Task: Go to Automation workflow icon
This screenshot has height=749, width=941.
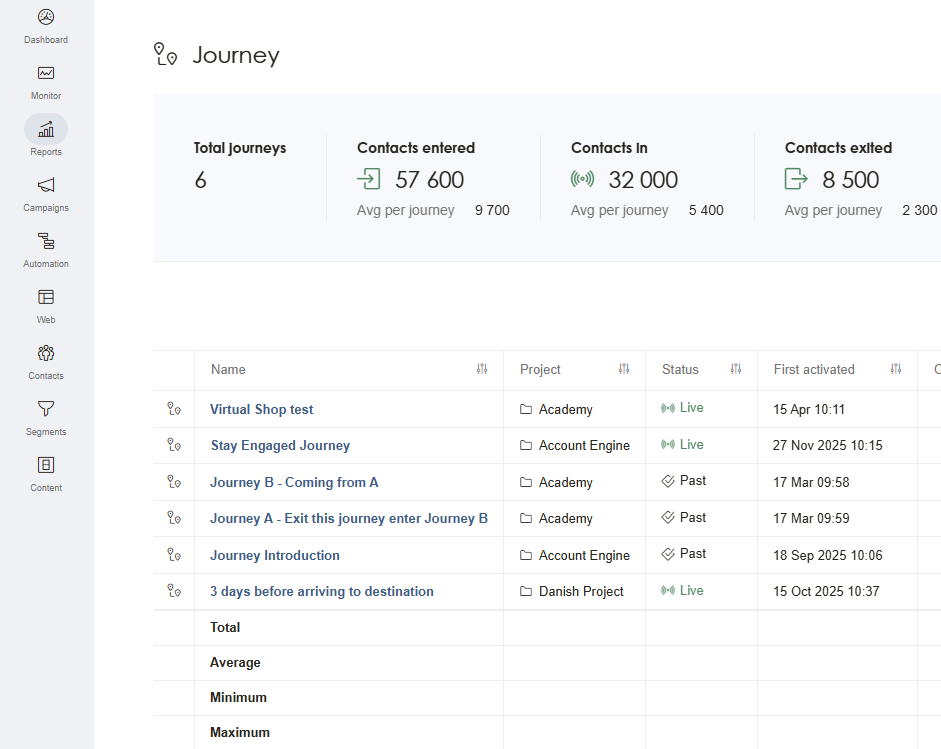Action: (46, 241)
